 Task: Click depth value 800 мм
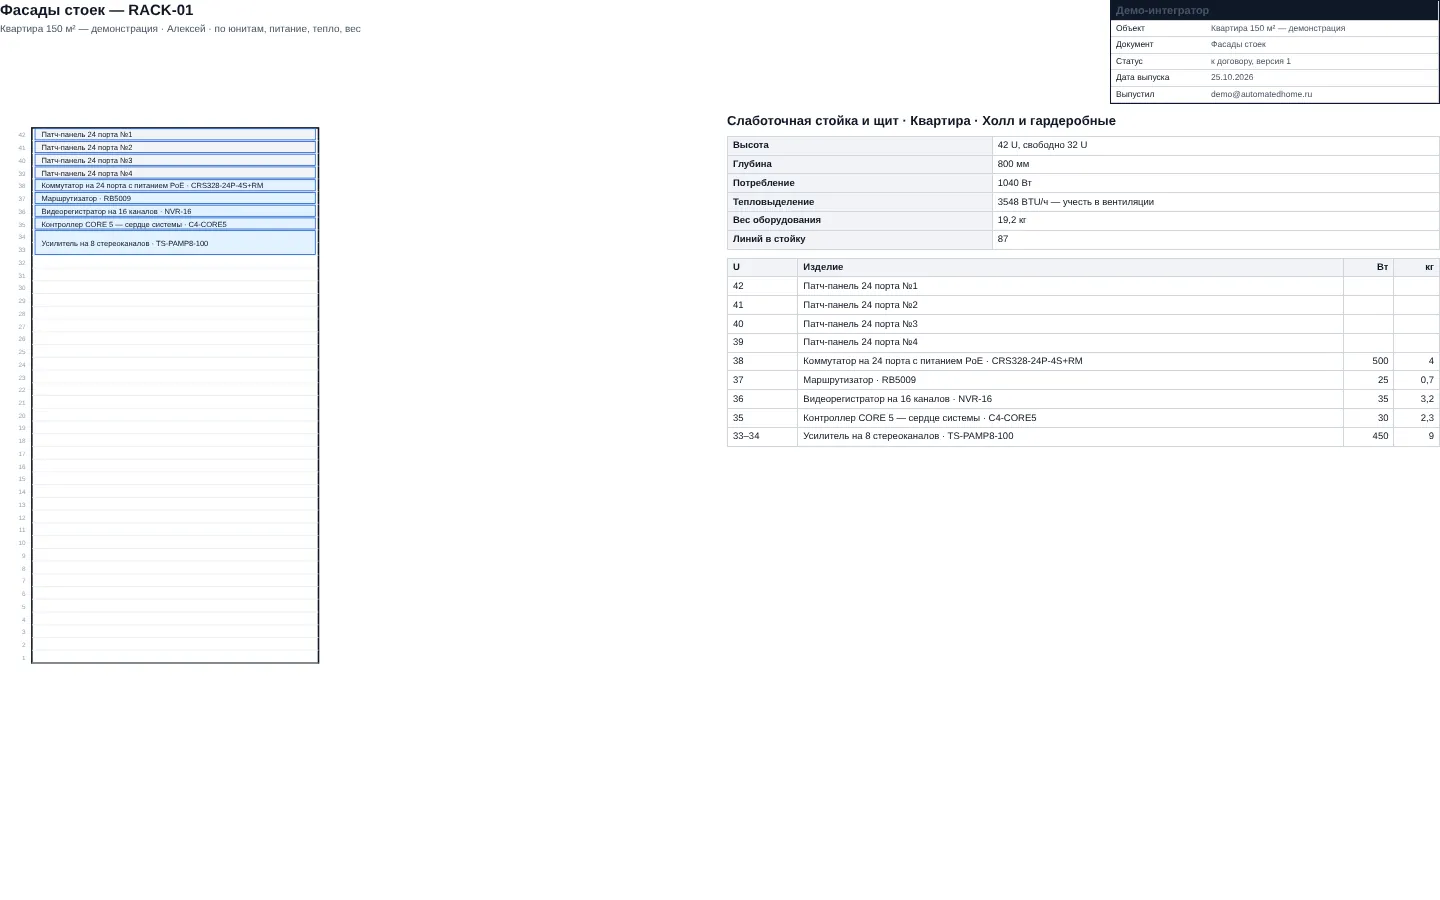[x=1013, y=164]
